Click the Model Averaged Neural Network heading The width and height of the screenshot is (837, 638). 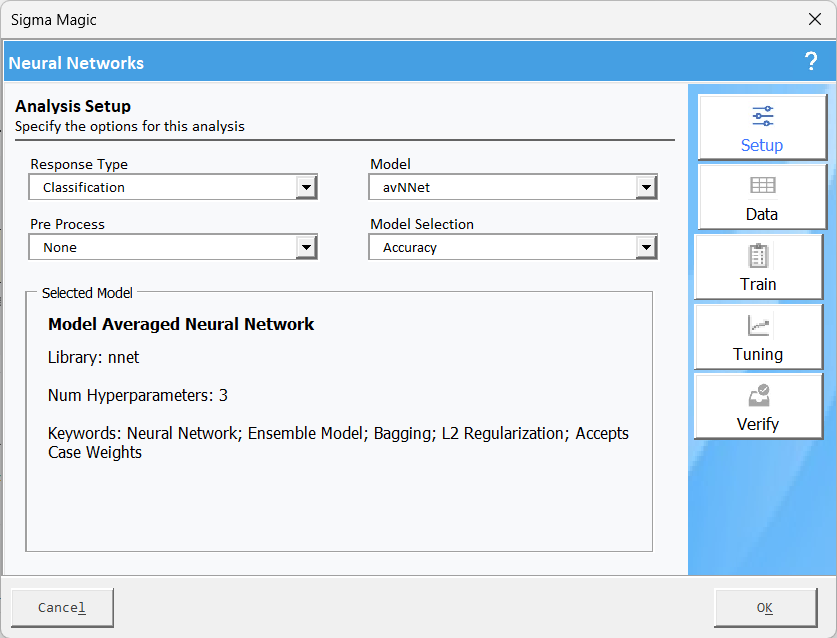coord(181,324)
